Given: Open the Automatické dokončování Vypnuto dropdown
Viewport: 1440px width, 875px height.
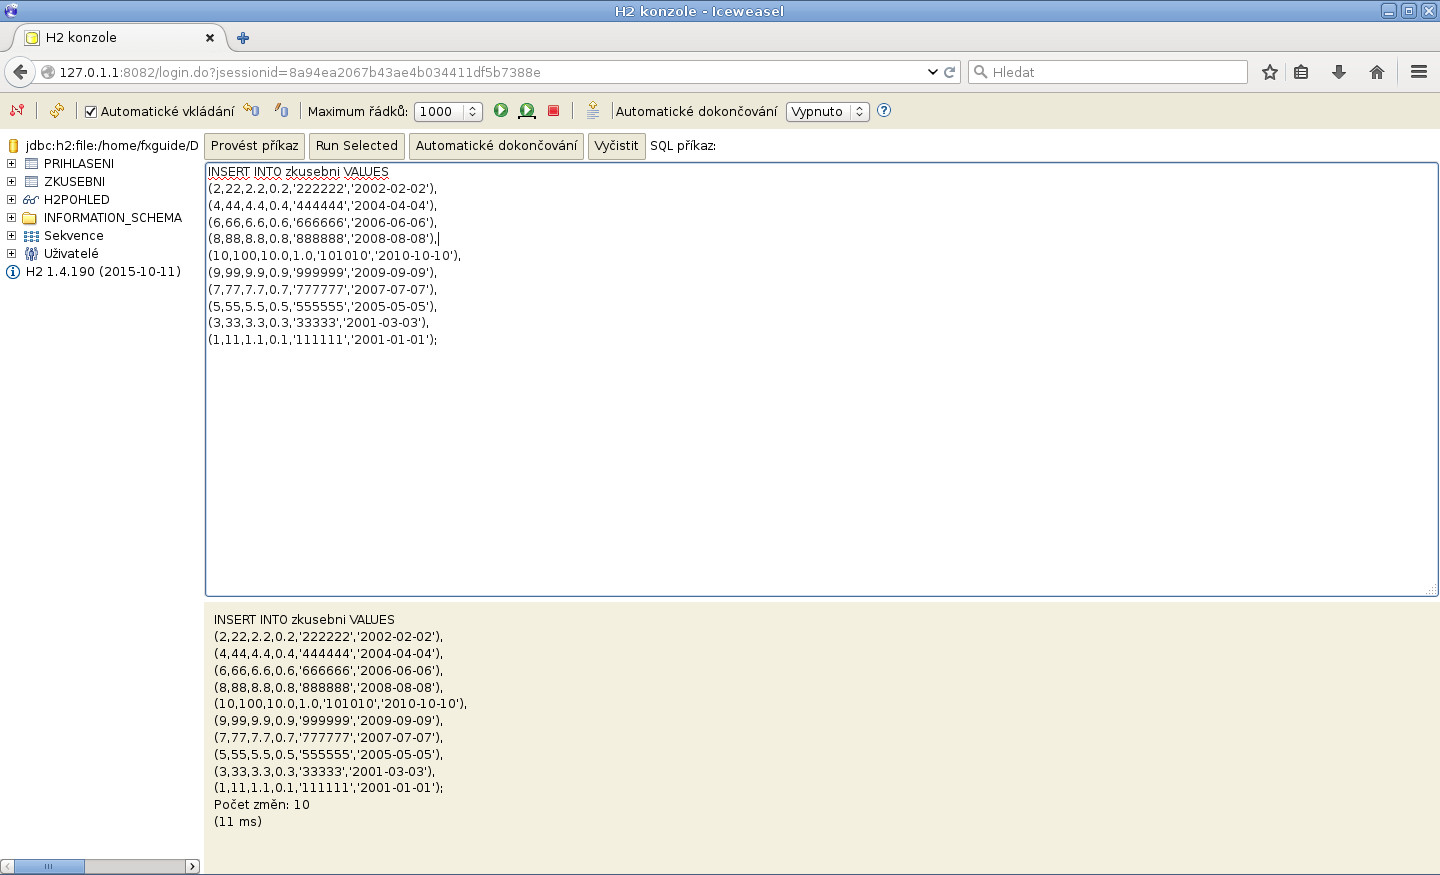Looking at the screenshot, I should (x=827, y=112).
